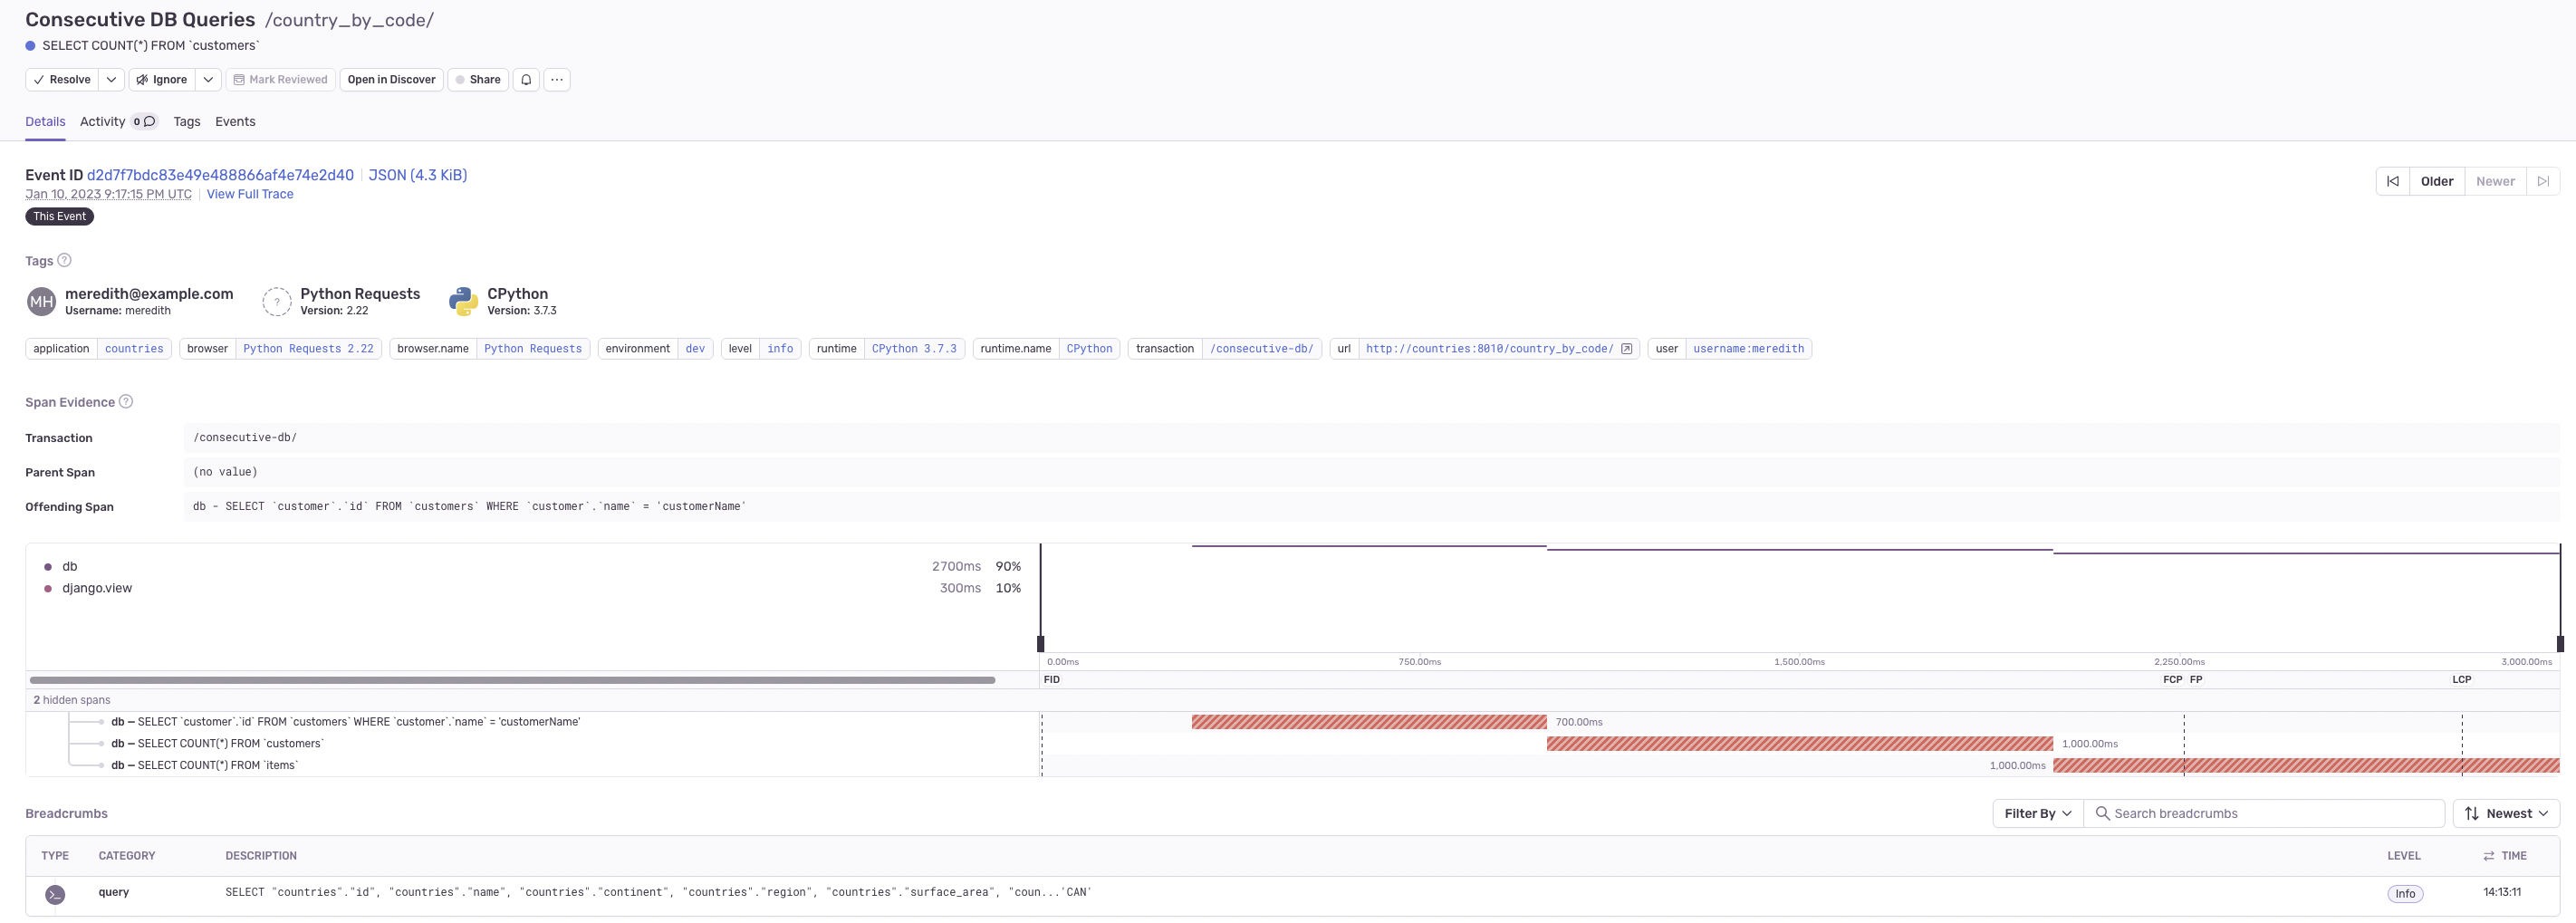Go to the Older event

click(2437, 182)
